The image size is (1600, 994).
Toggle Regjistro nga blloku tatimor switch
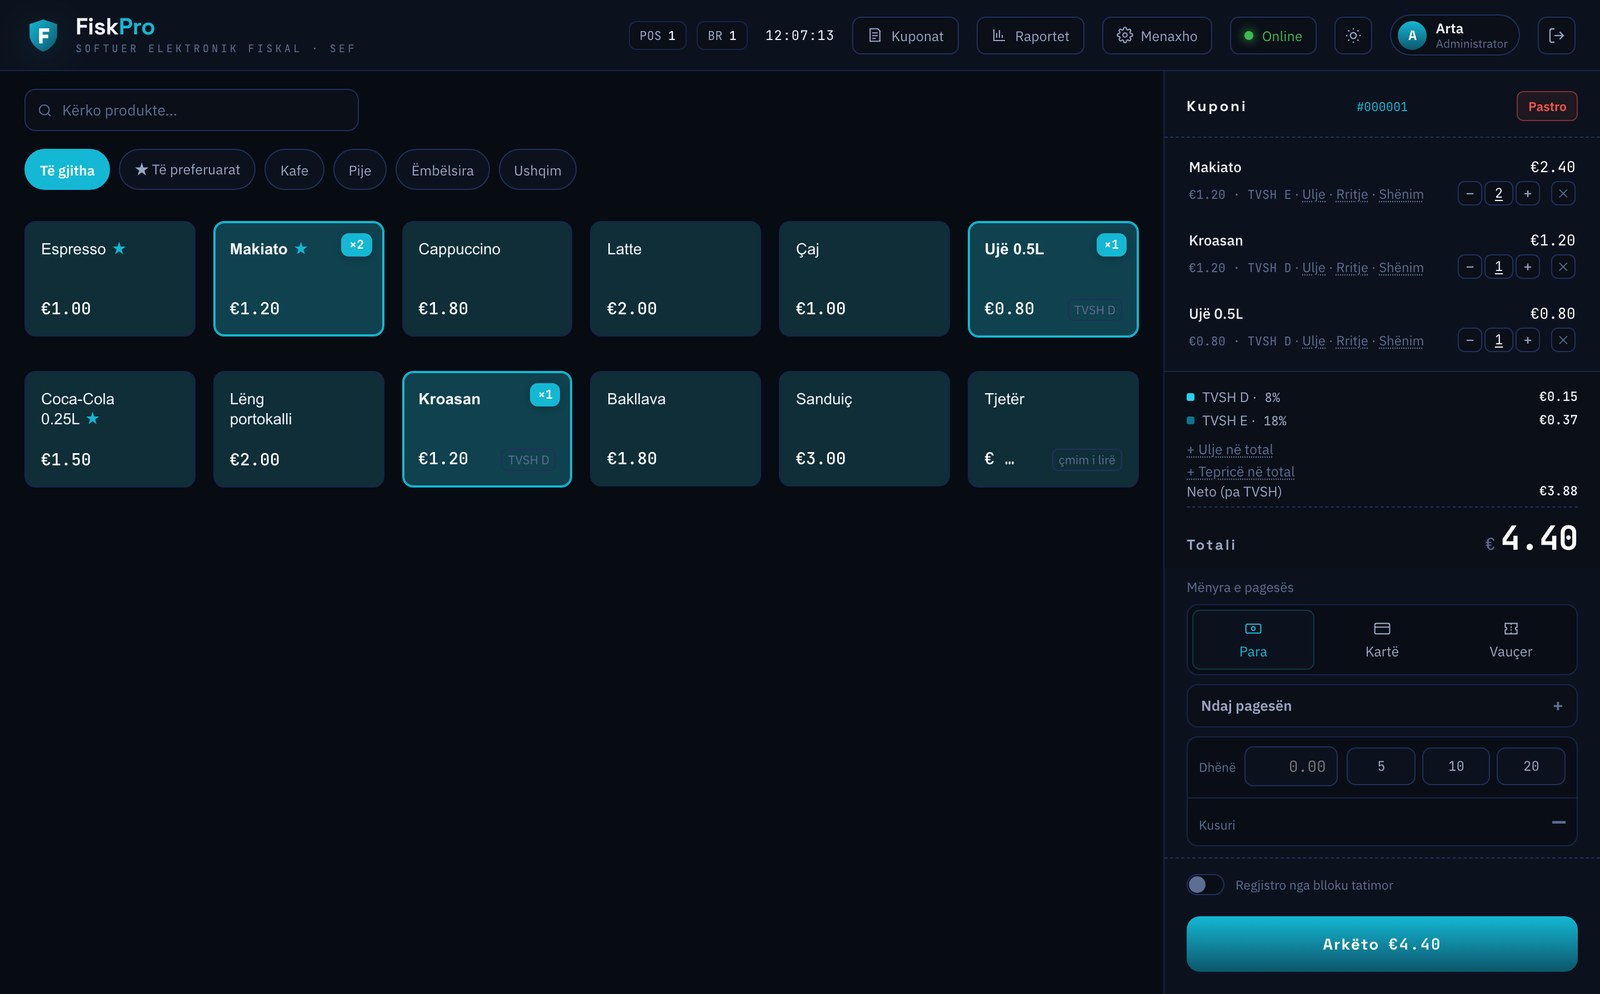point(1205,885)
